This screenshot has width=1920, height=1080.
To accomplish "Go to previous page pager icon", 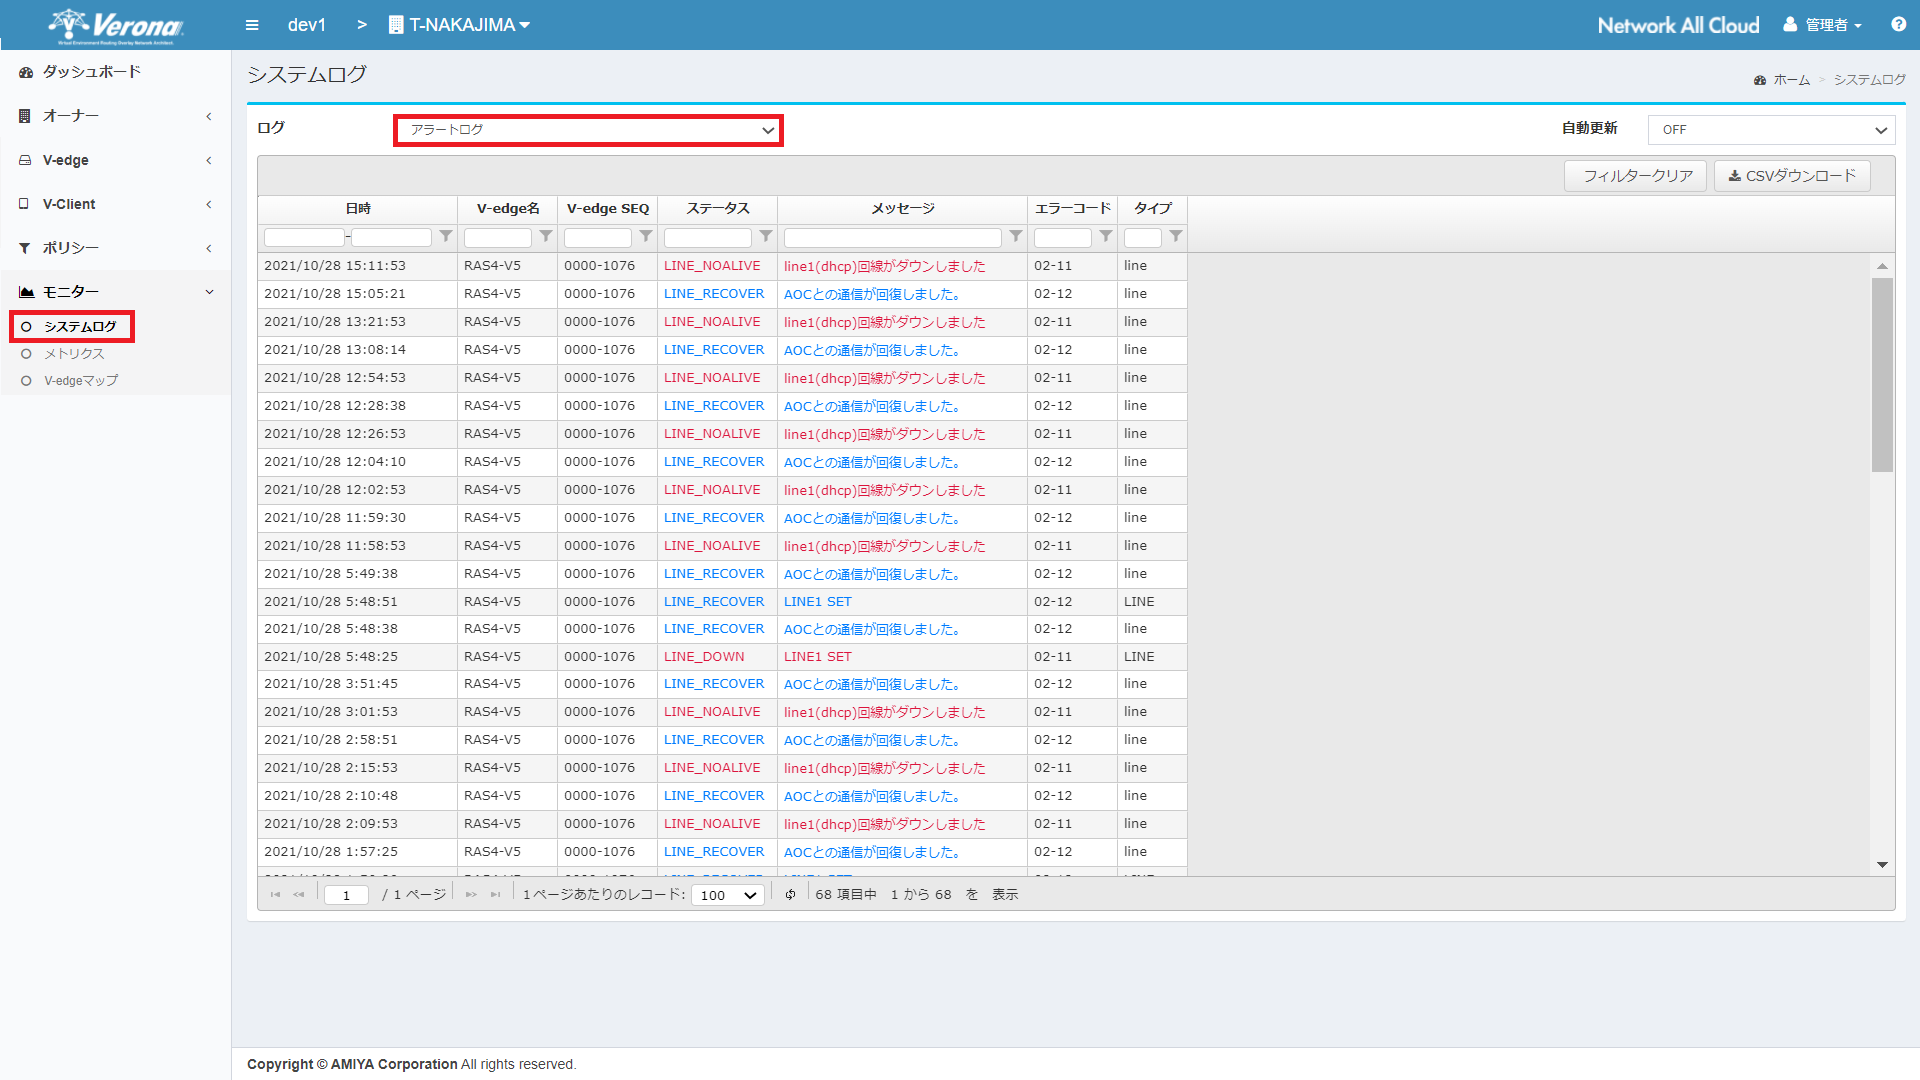I will pyautogui.click(x=299, y=895).
